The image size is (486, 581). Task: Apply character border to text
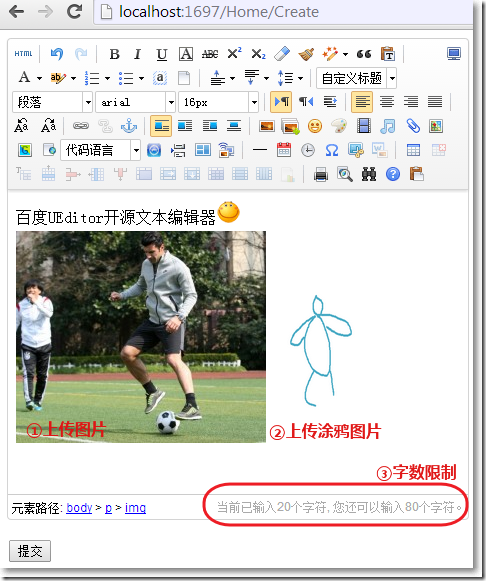tap(186, 54)
